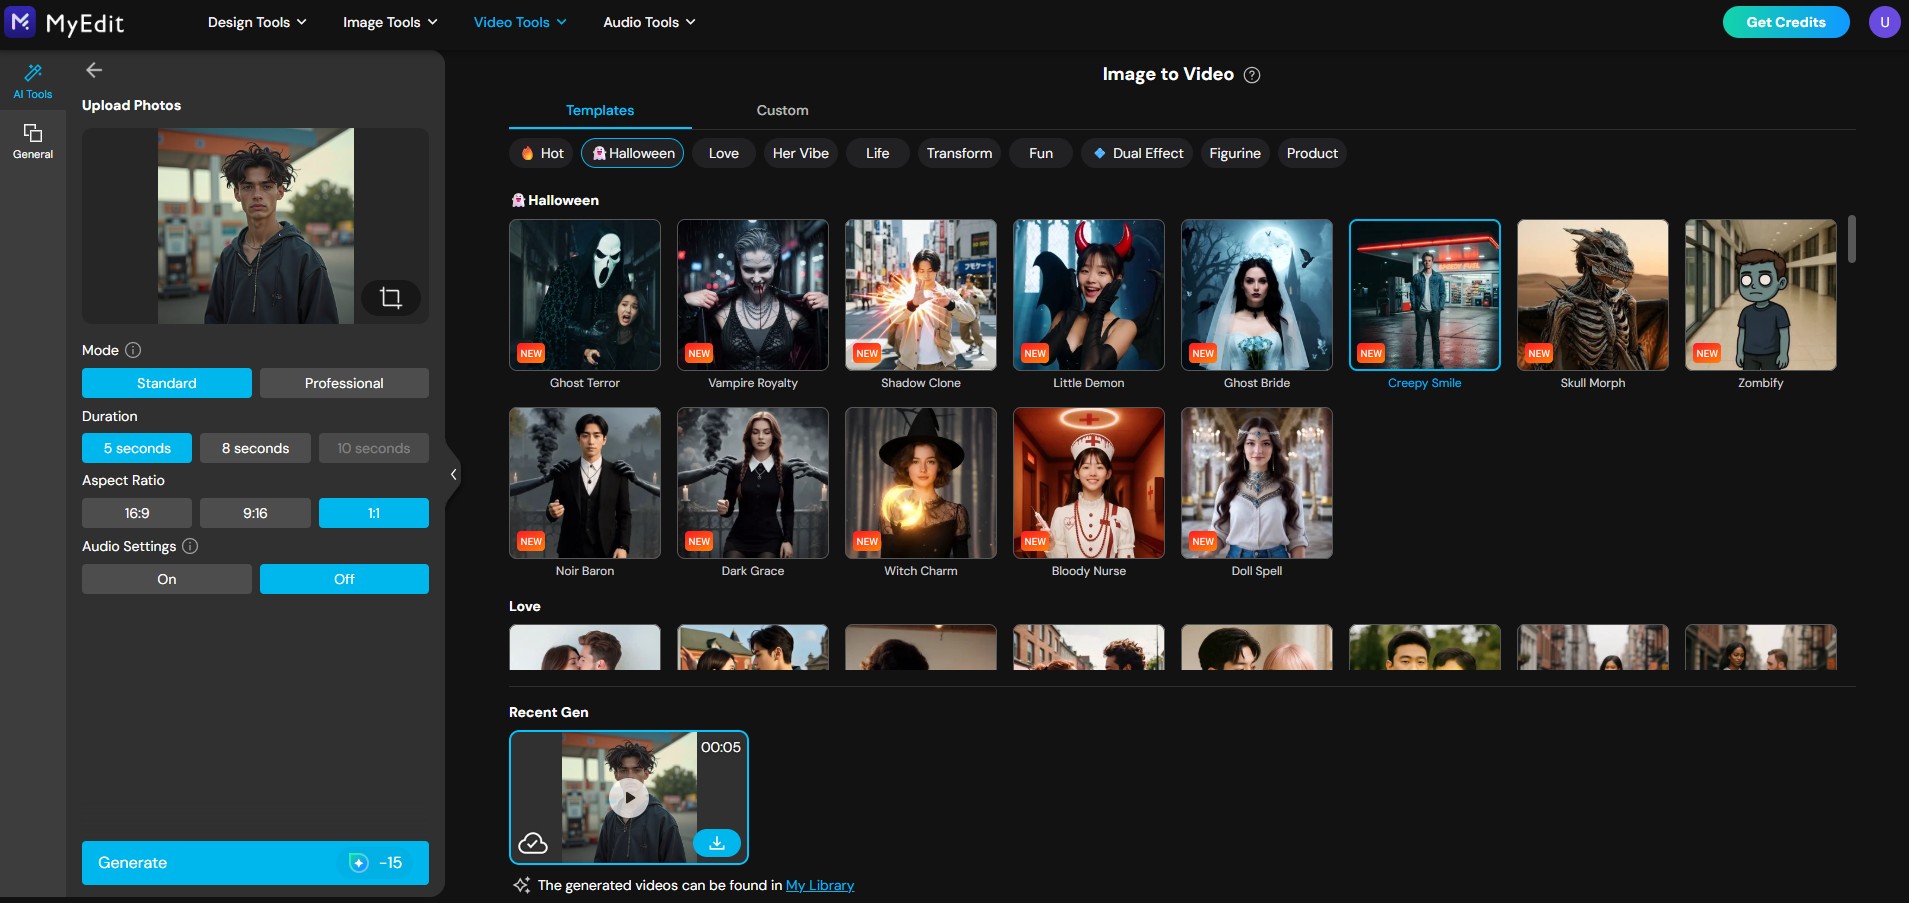Open the AI Tools sidebar panel
Screen dimensions: 1909x903
tap(33, 81)
